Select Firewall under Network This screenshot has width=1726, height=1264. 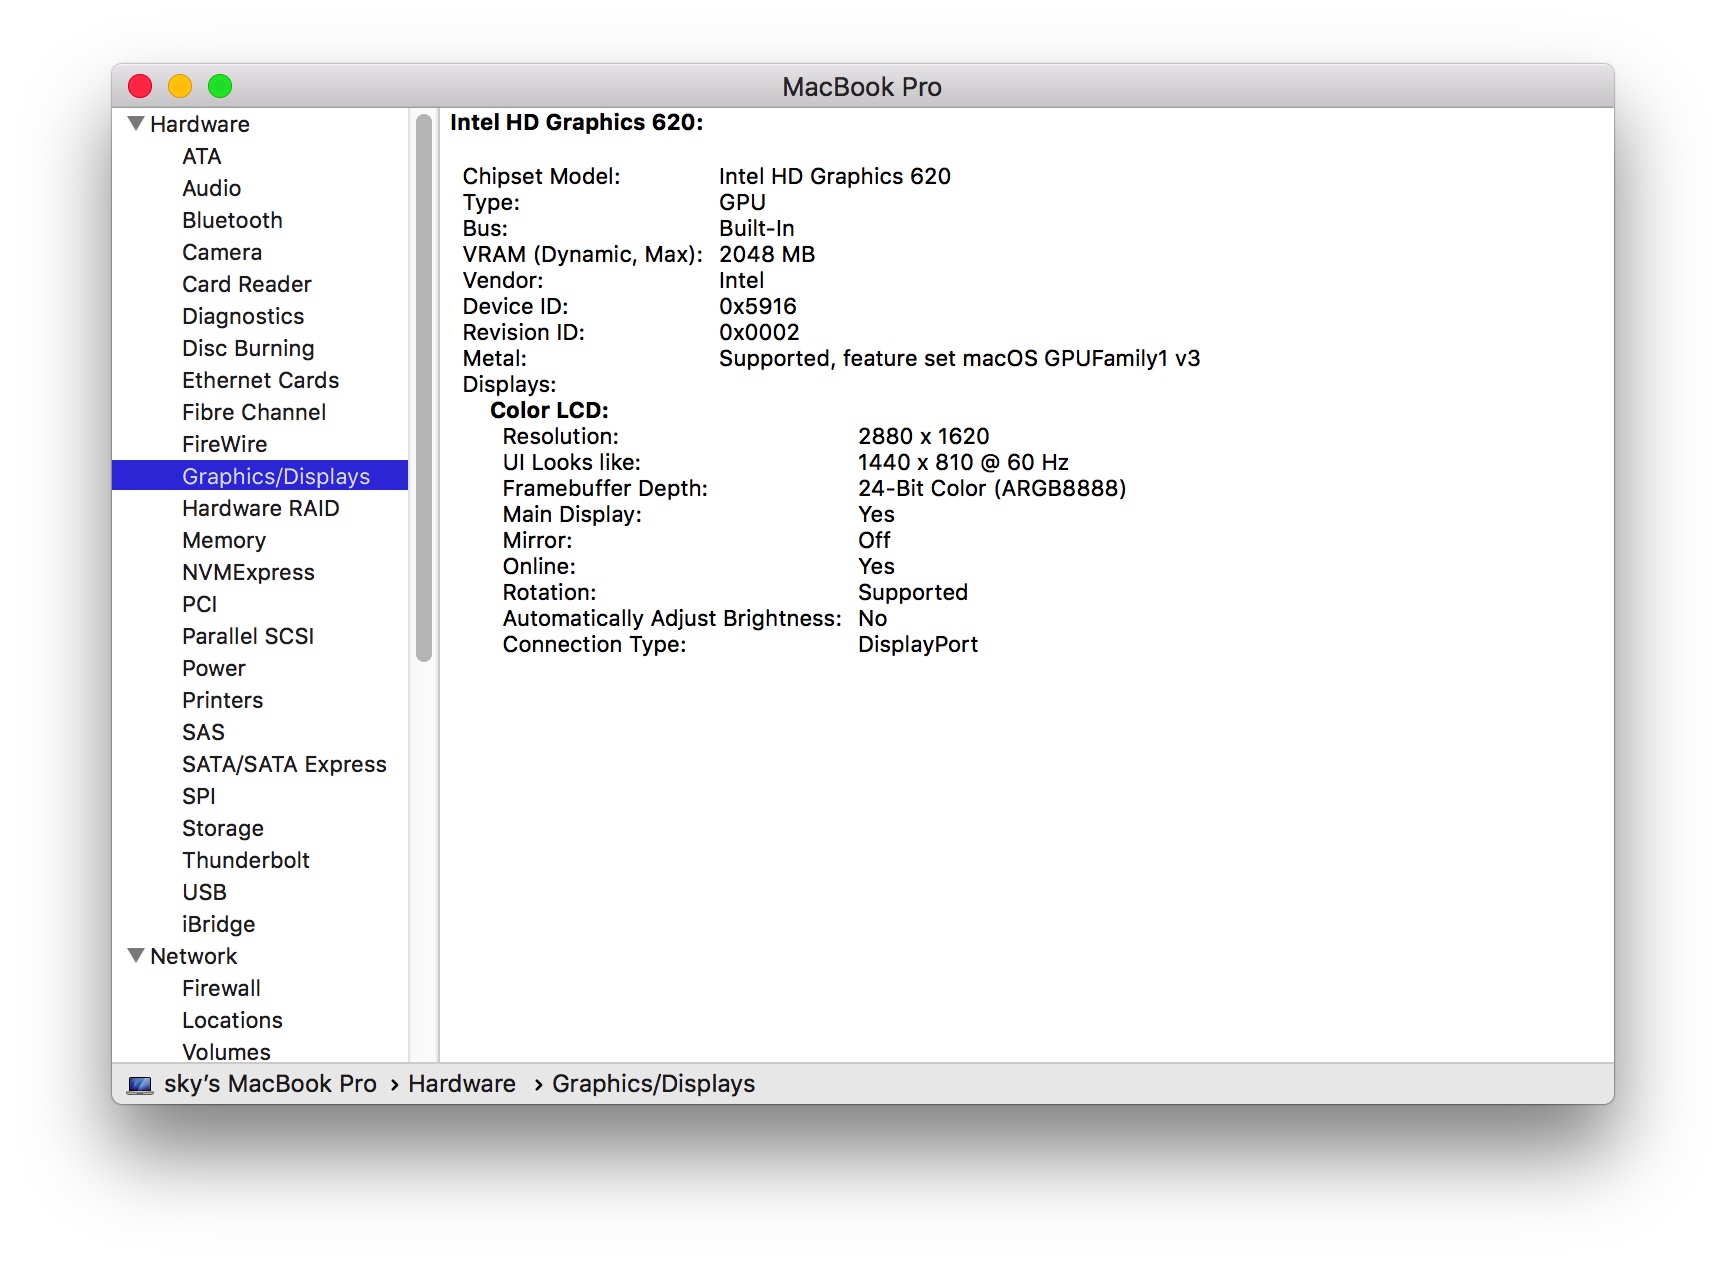(x=221, y=988)
